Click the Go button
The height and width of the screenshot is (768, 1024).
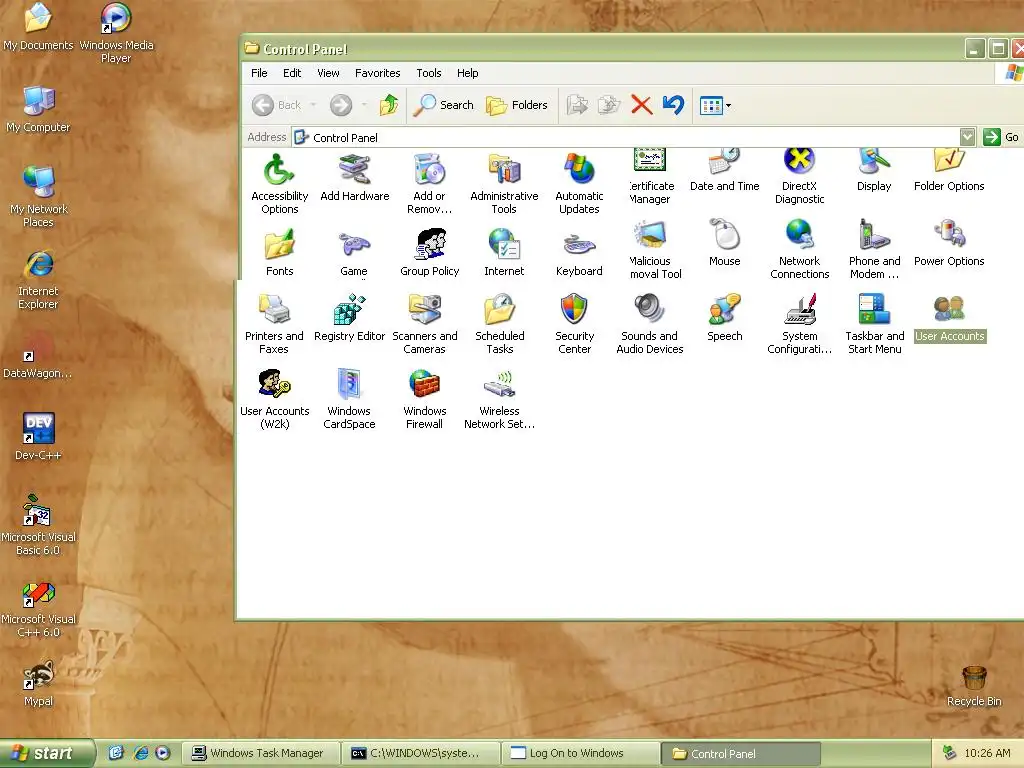pyautogui.click(x=1002, y=137)
